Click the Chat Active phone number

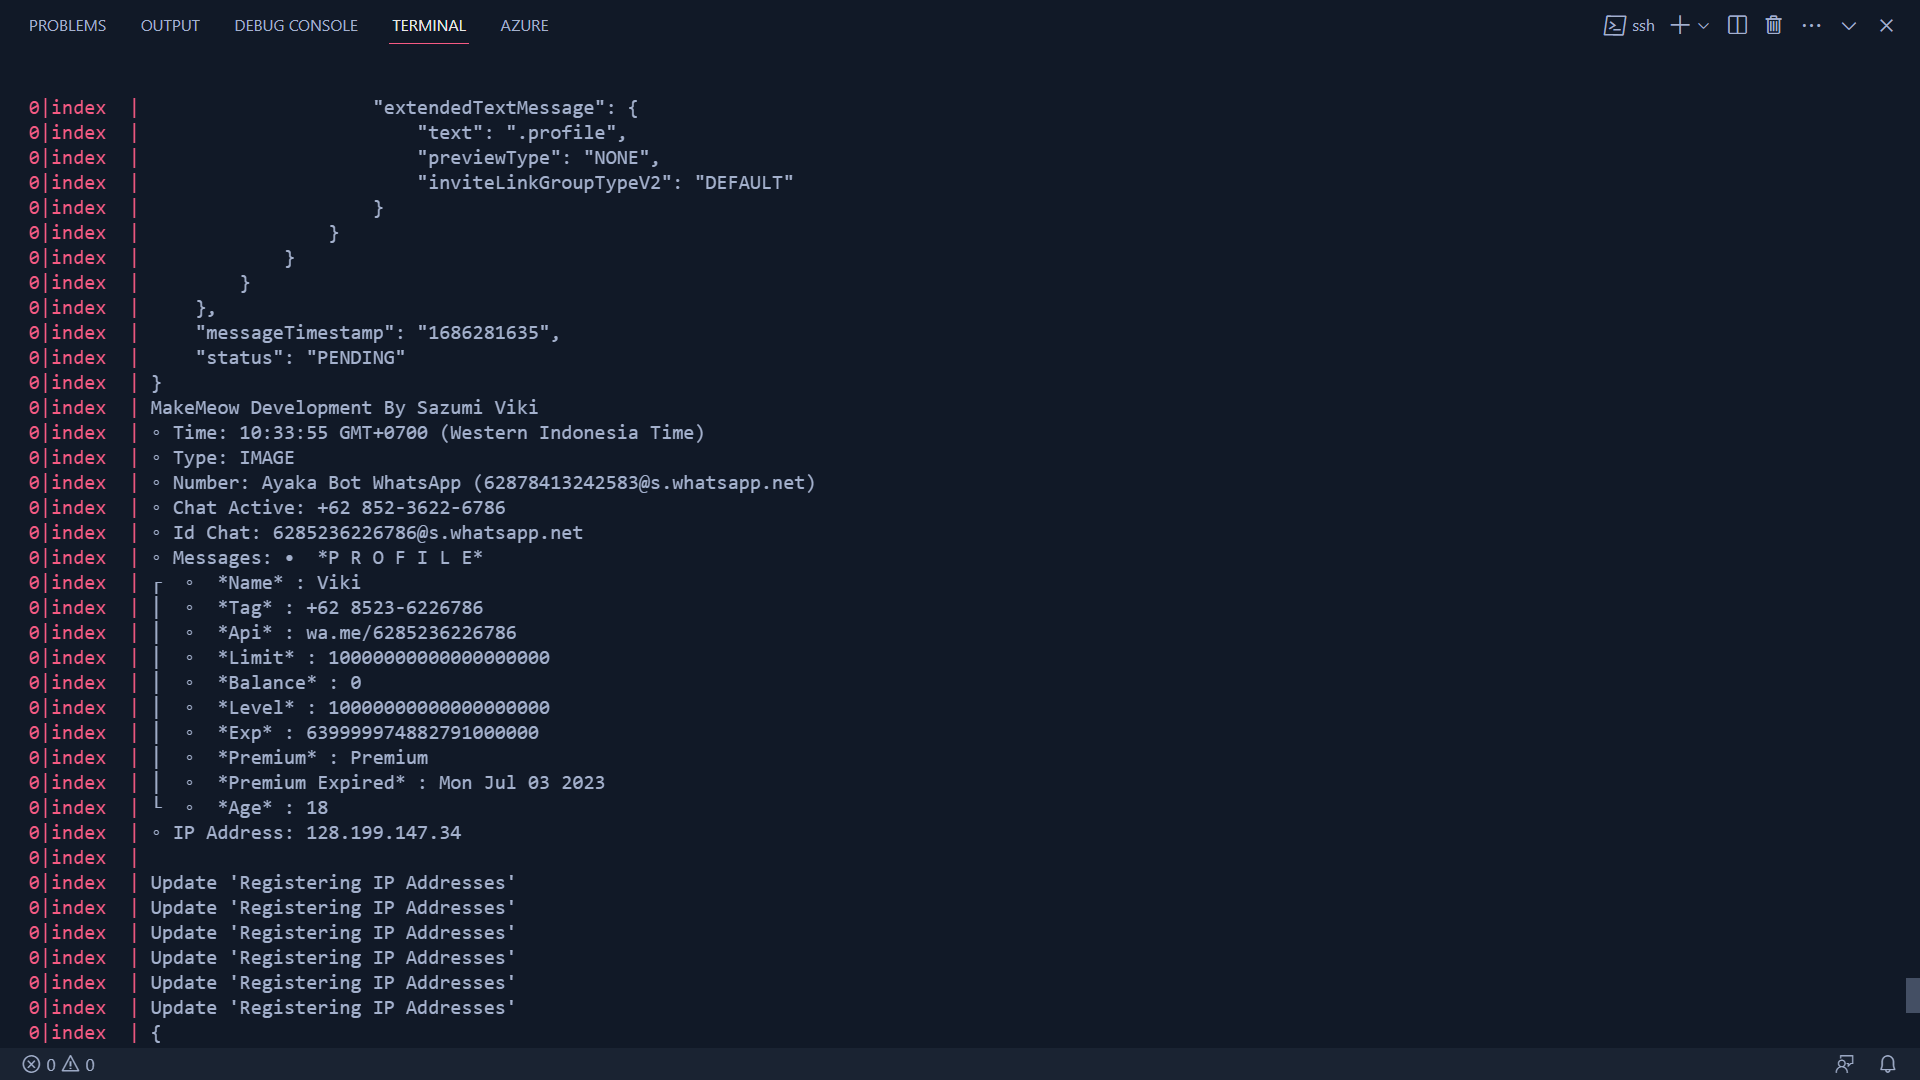[411, 508]
